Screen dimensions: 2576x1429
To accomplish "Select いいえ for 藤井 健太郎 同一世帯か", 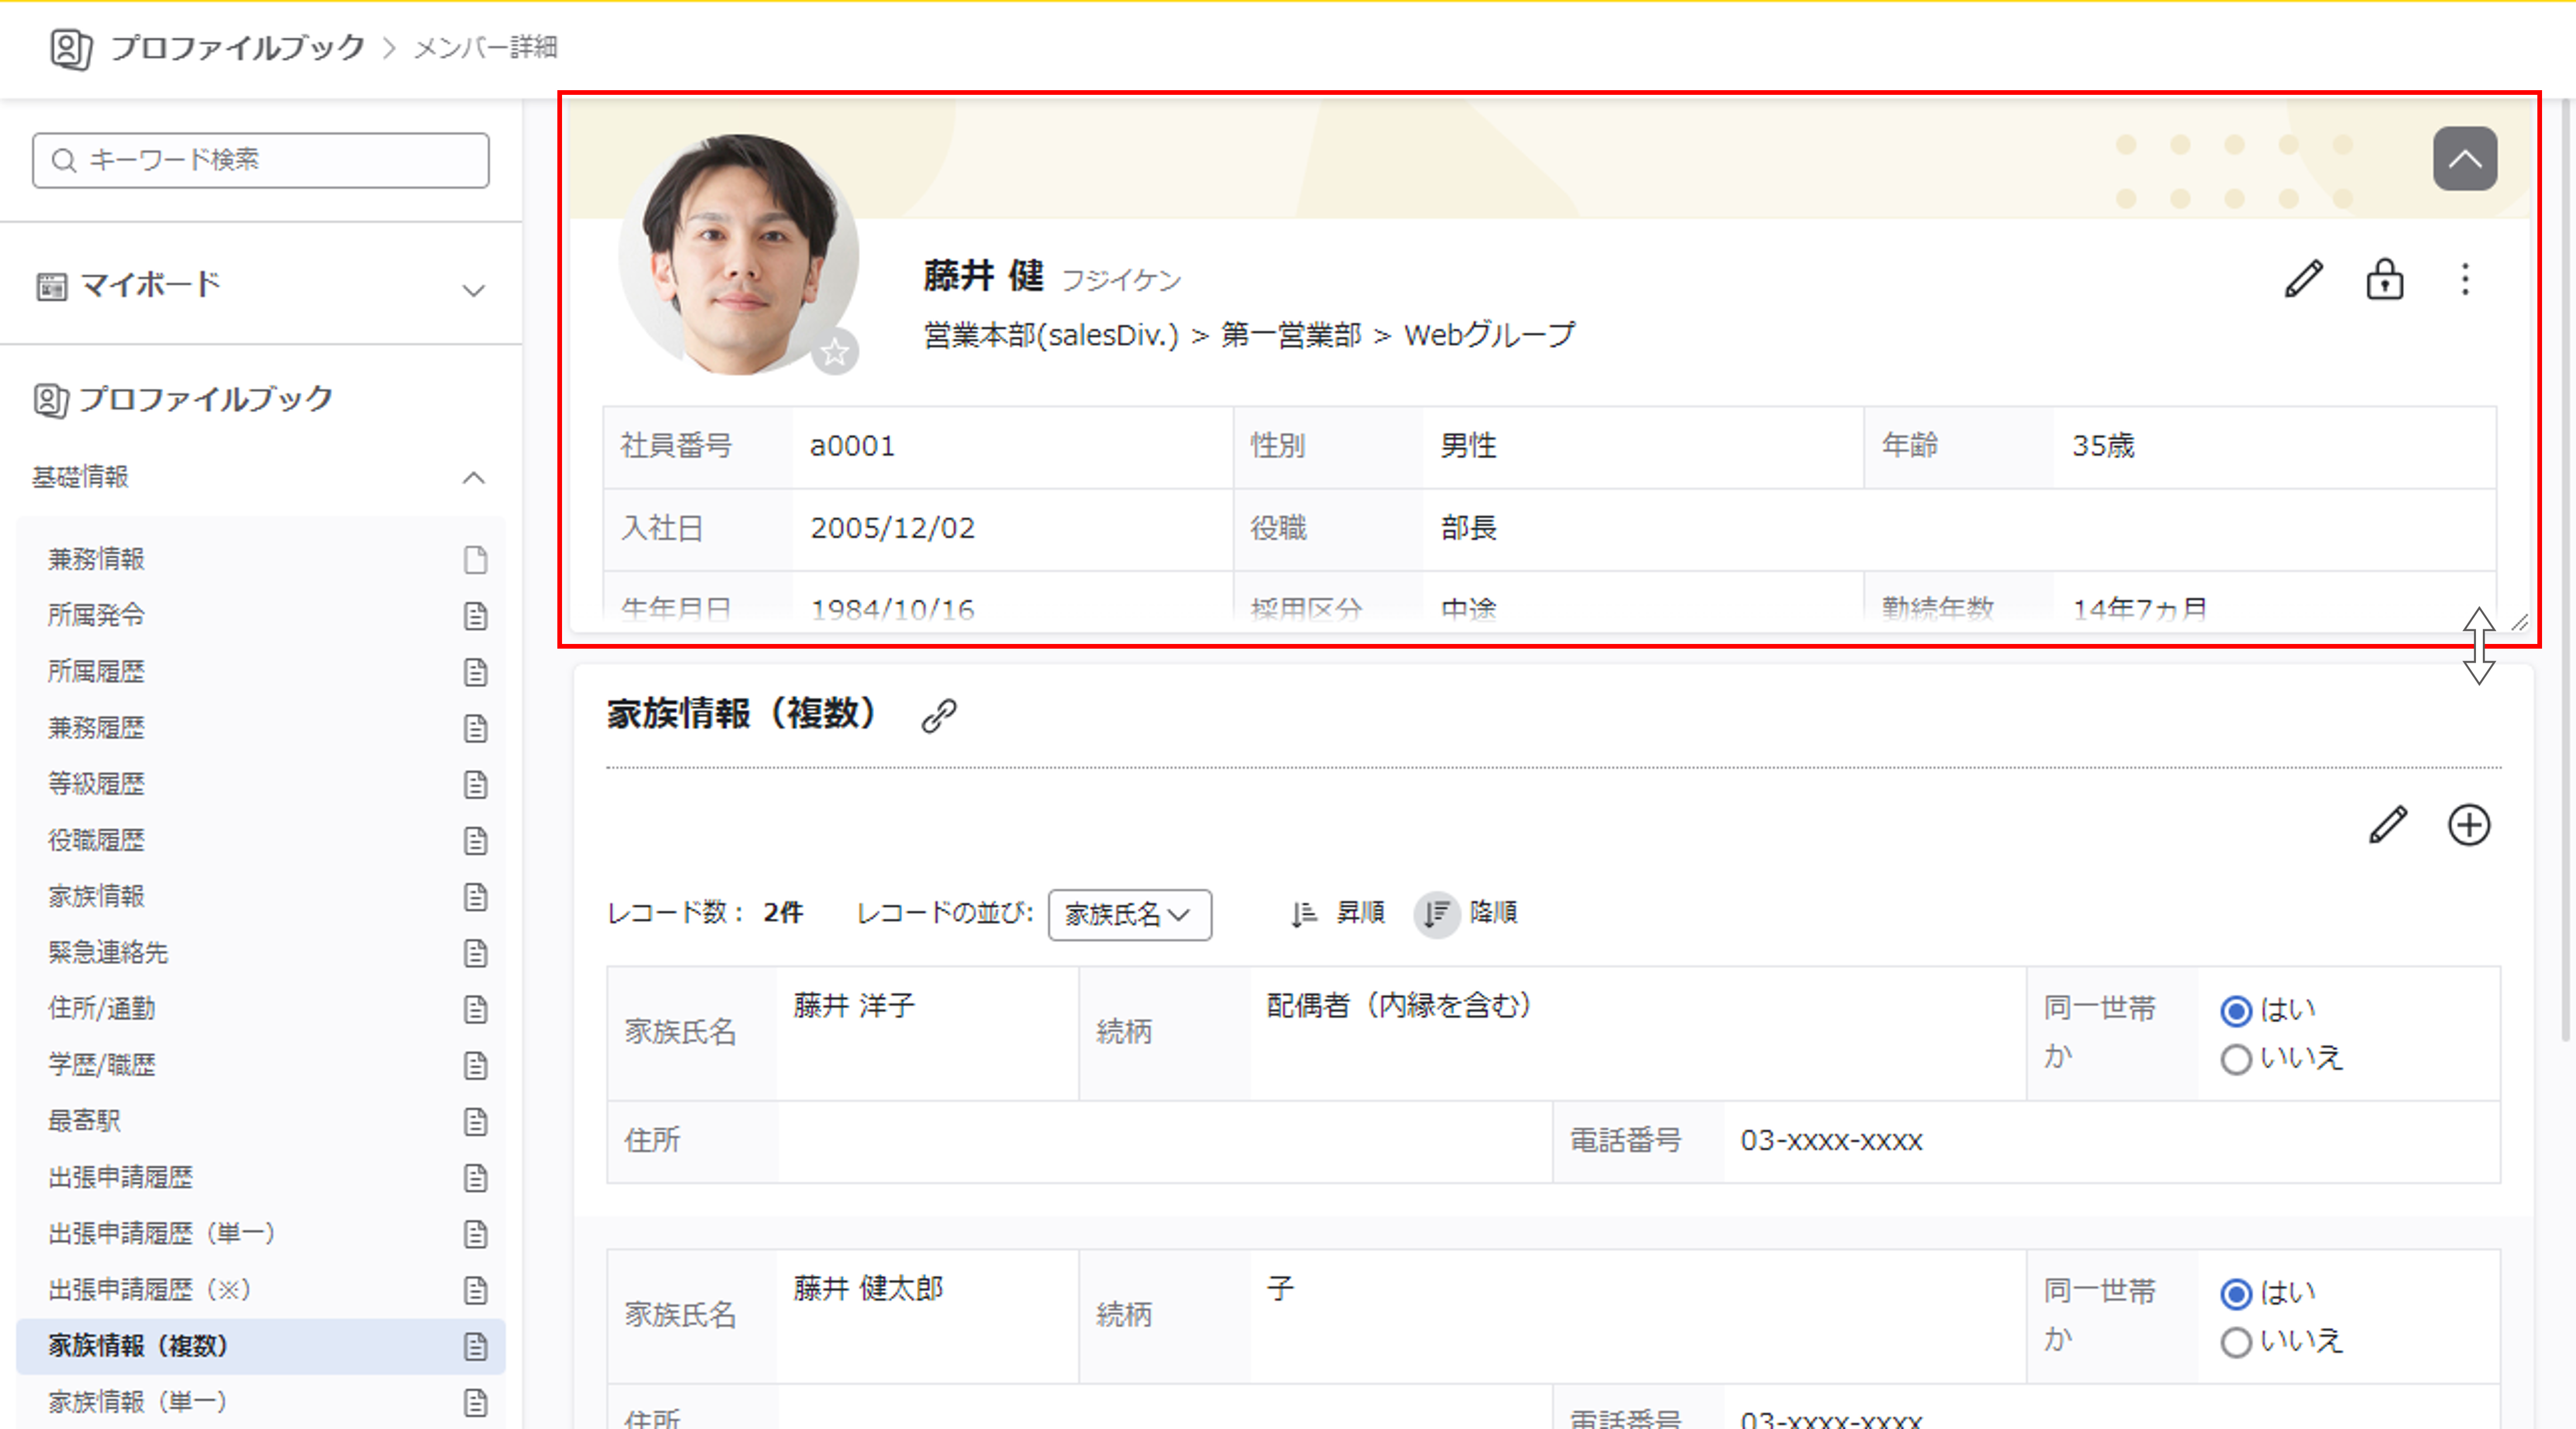I will click(x=2236, y=1342).
